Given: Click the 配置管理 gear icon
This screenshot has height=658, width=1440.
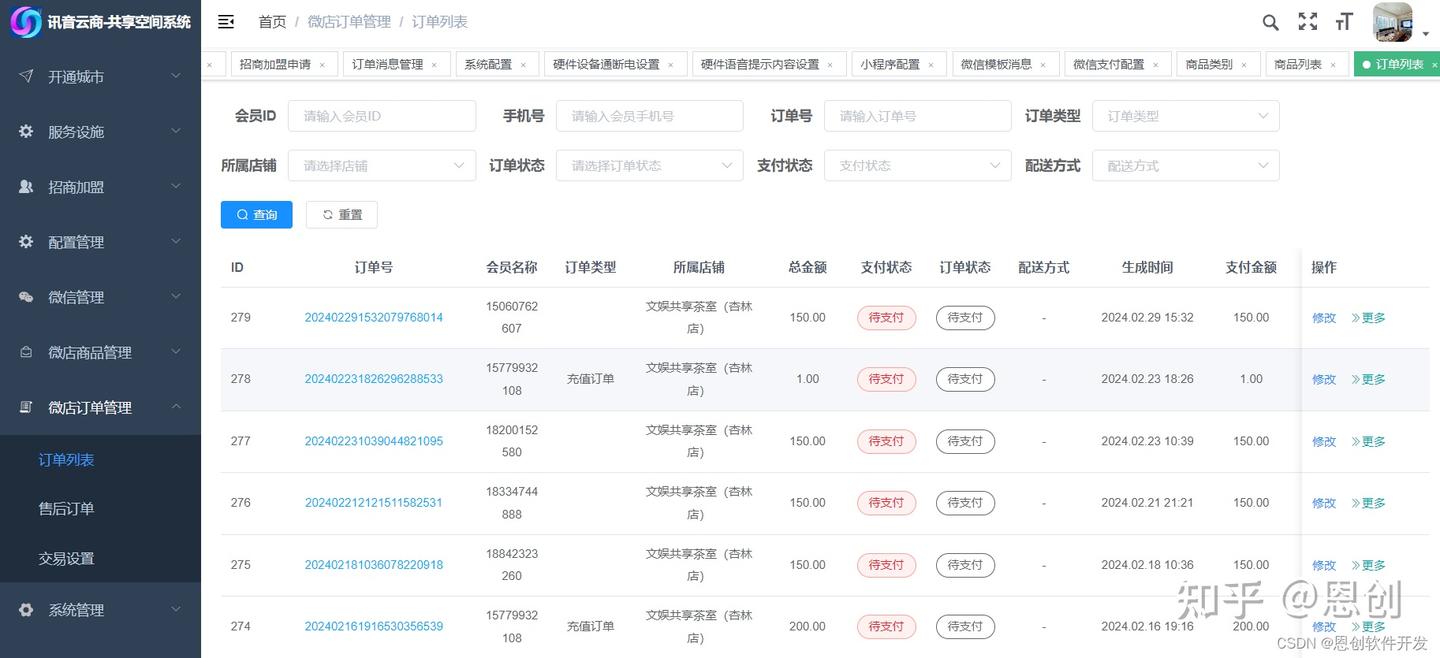Looking at the screenshot, I should pyautogui.click(x=27, y=242).
